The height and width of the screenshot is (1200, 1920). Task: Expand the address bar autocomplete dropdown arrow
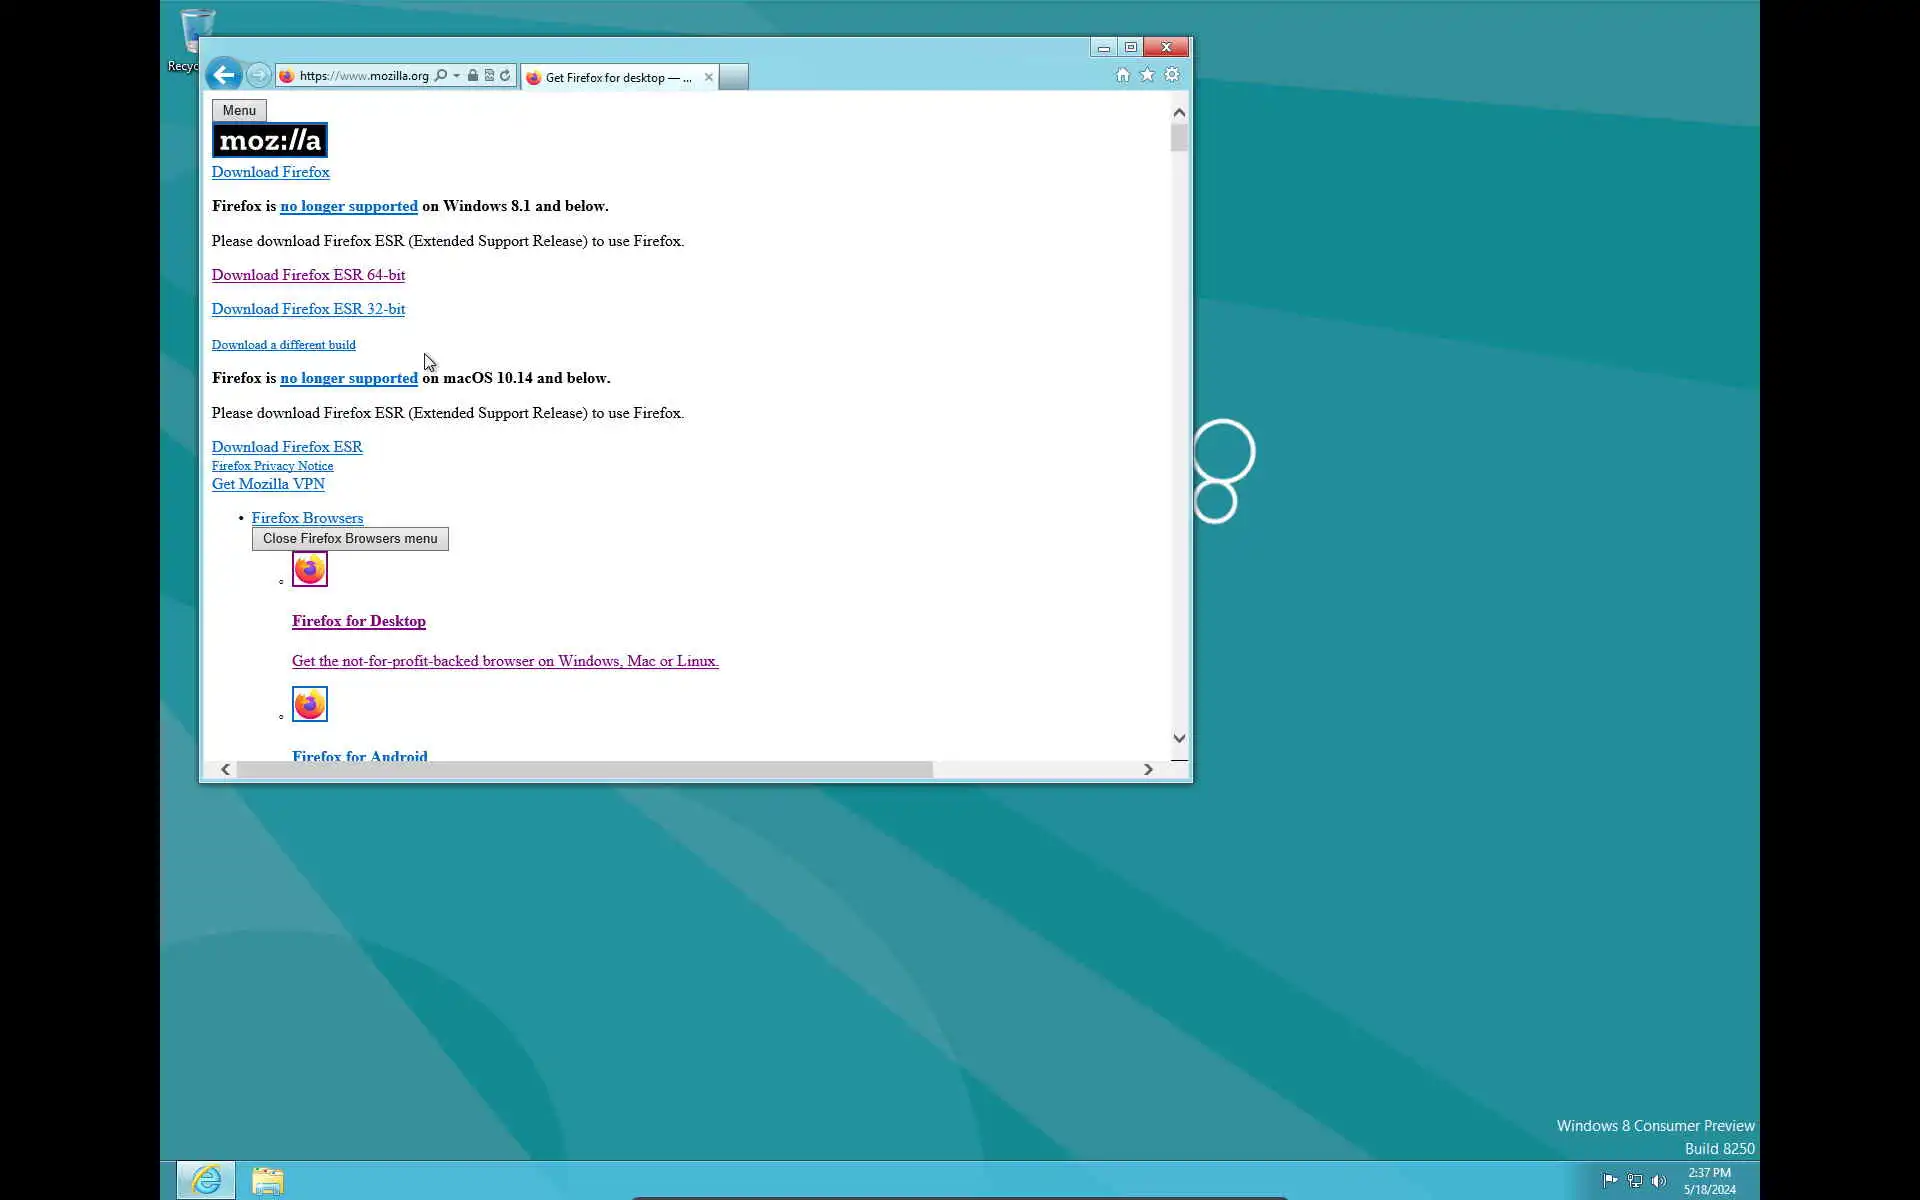click(457, 76)
